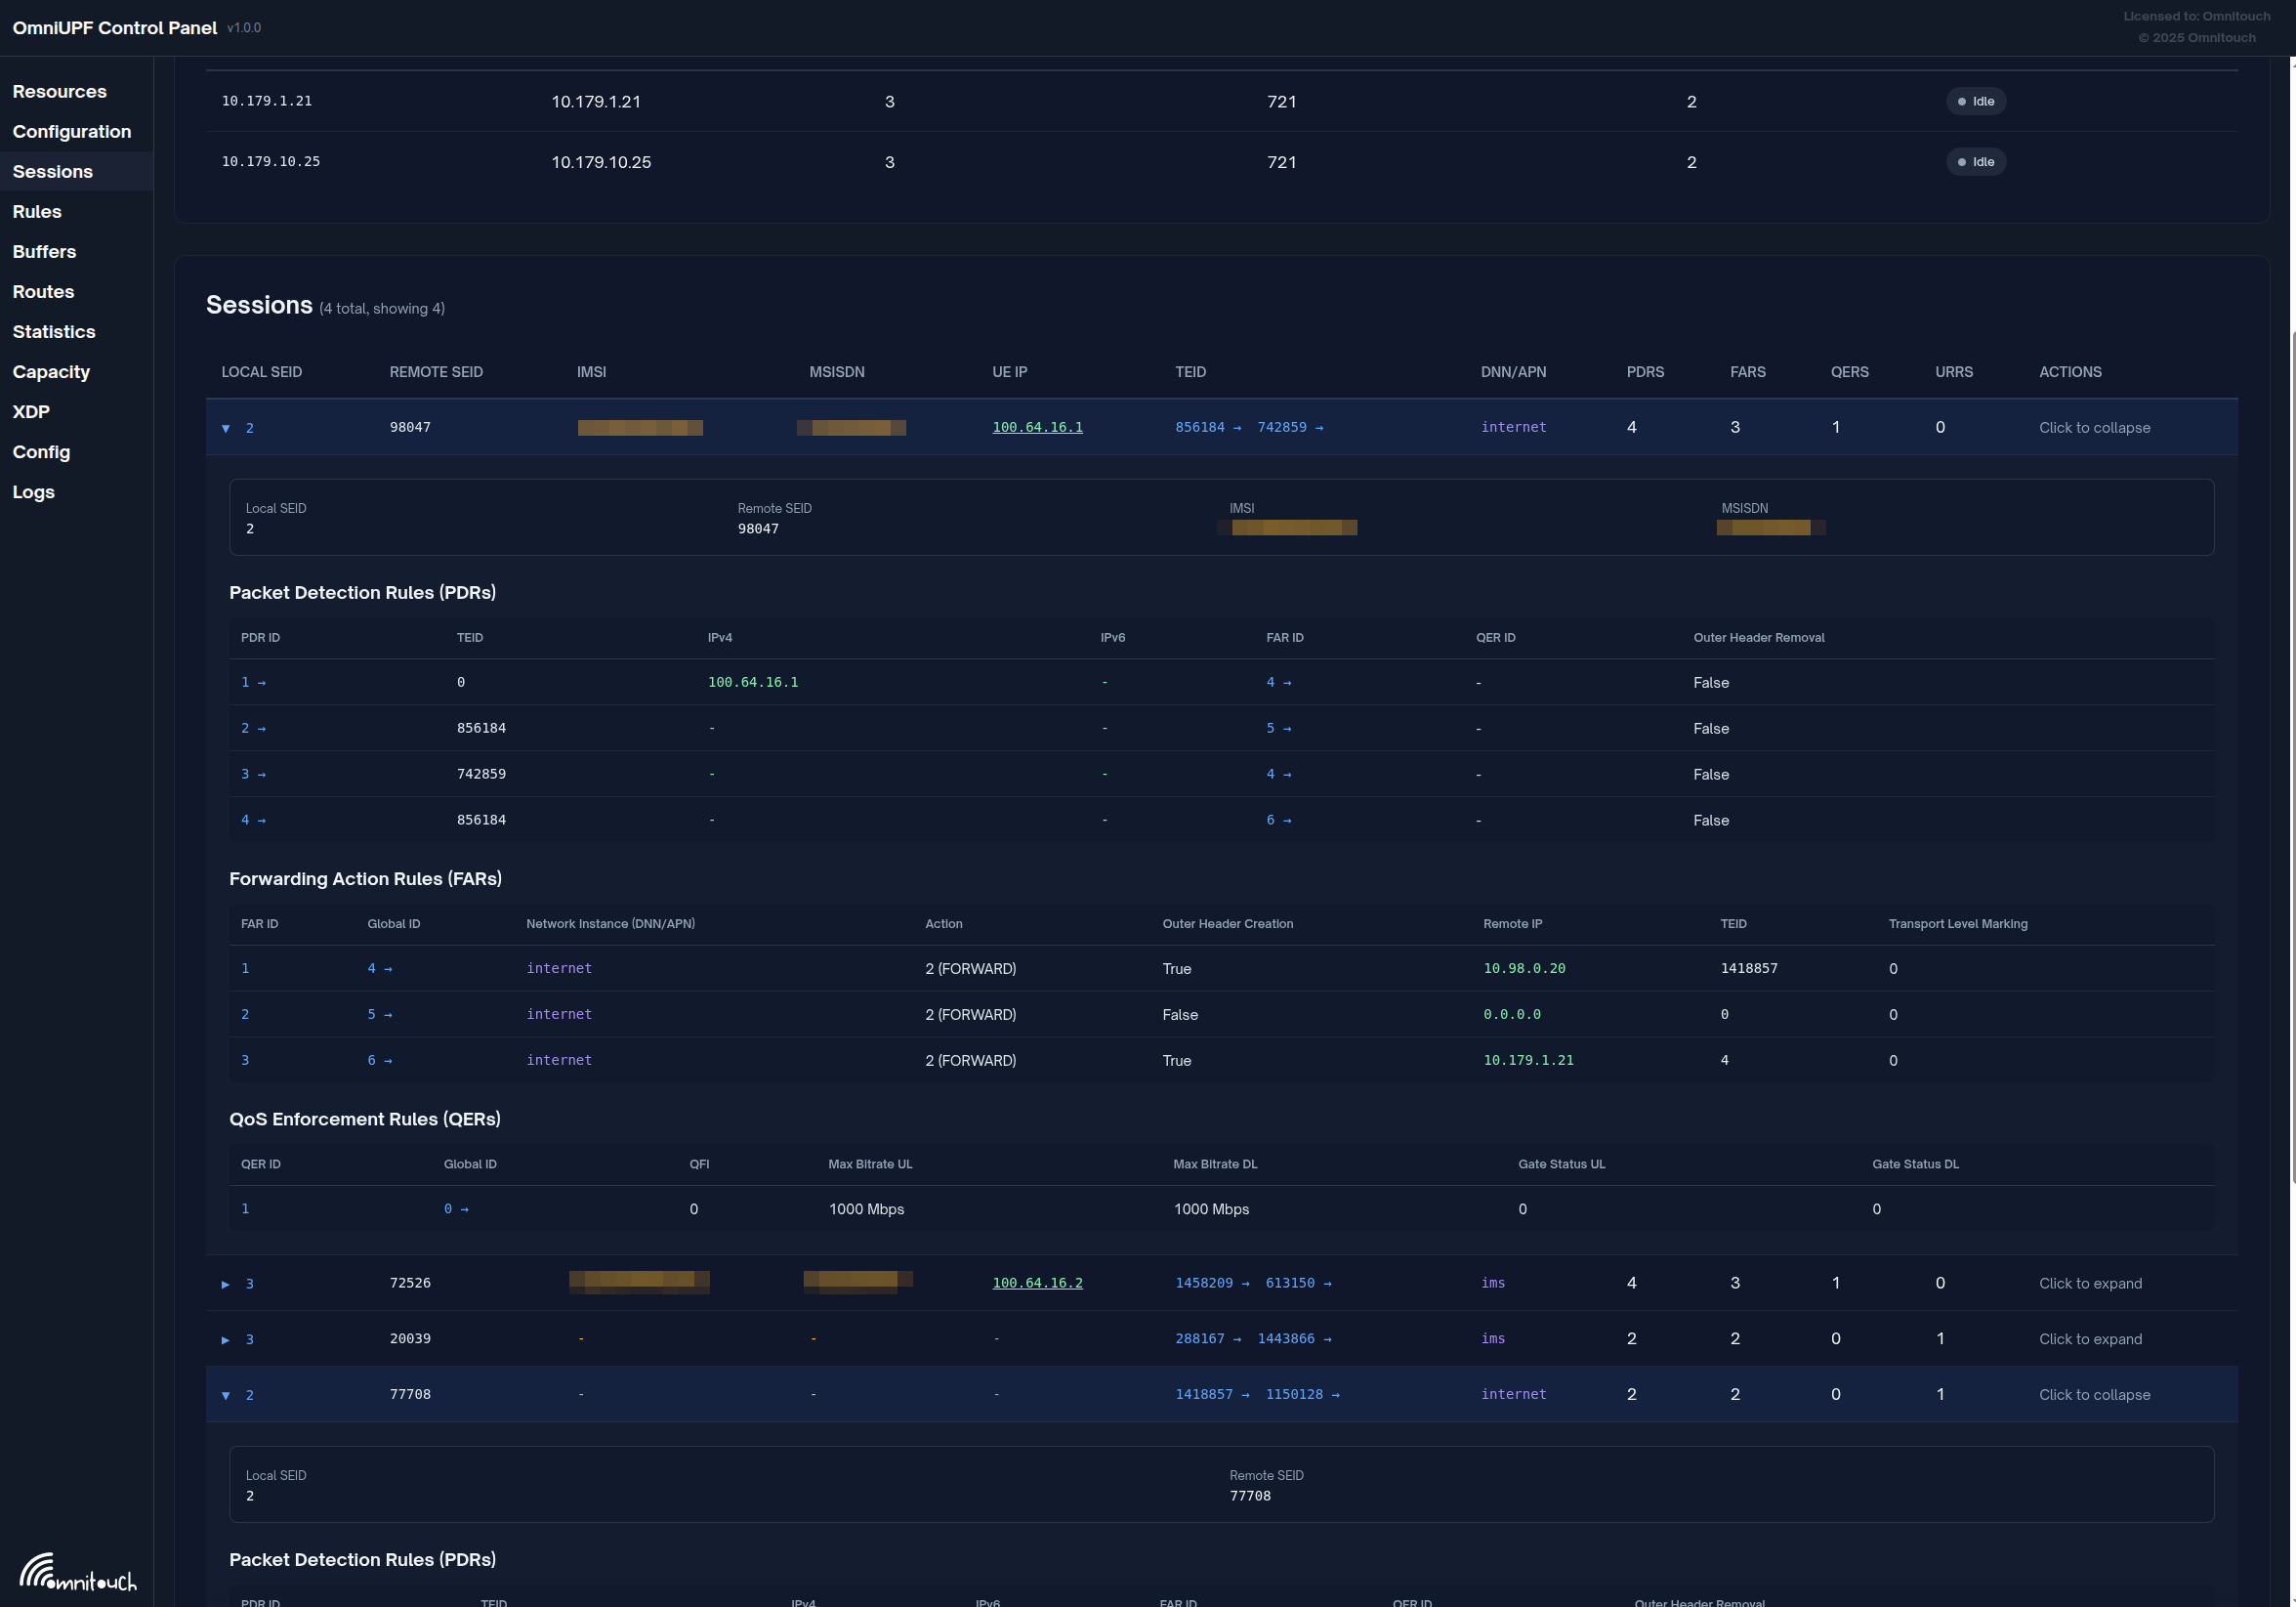The image size is (2296, 1607).
Task: Click TEID link 1458209 in ims session
Action: tap(1211, 1283)
